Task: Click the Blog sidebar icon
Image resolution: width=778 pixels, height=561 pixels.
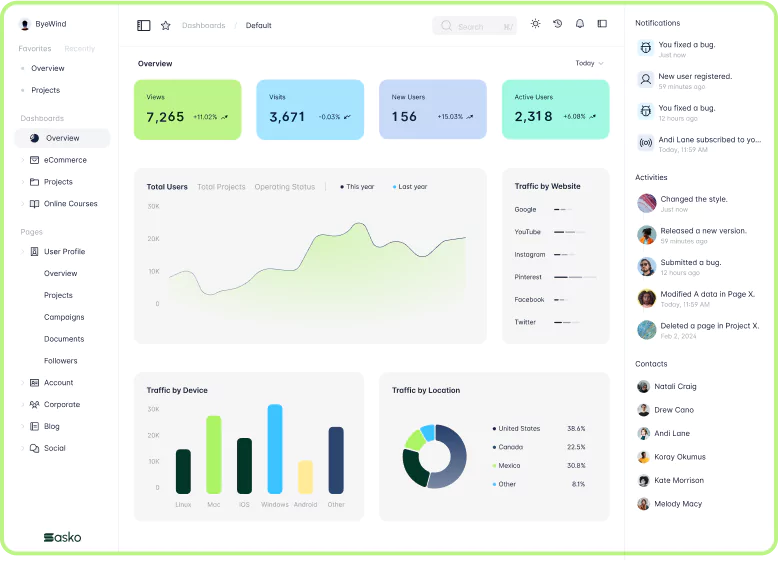Action: tap(35, 426)
